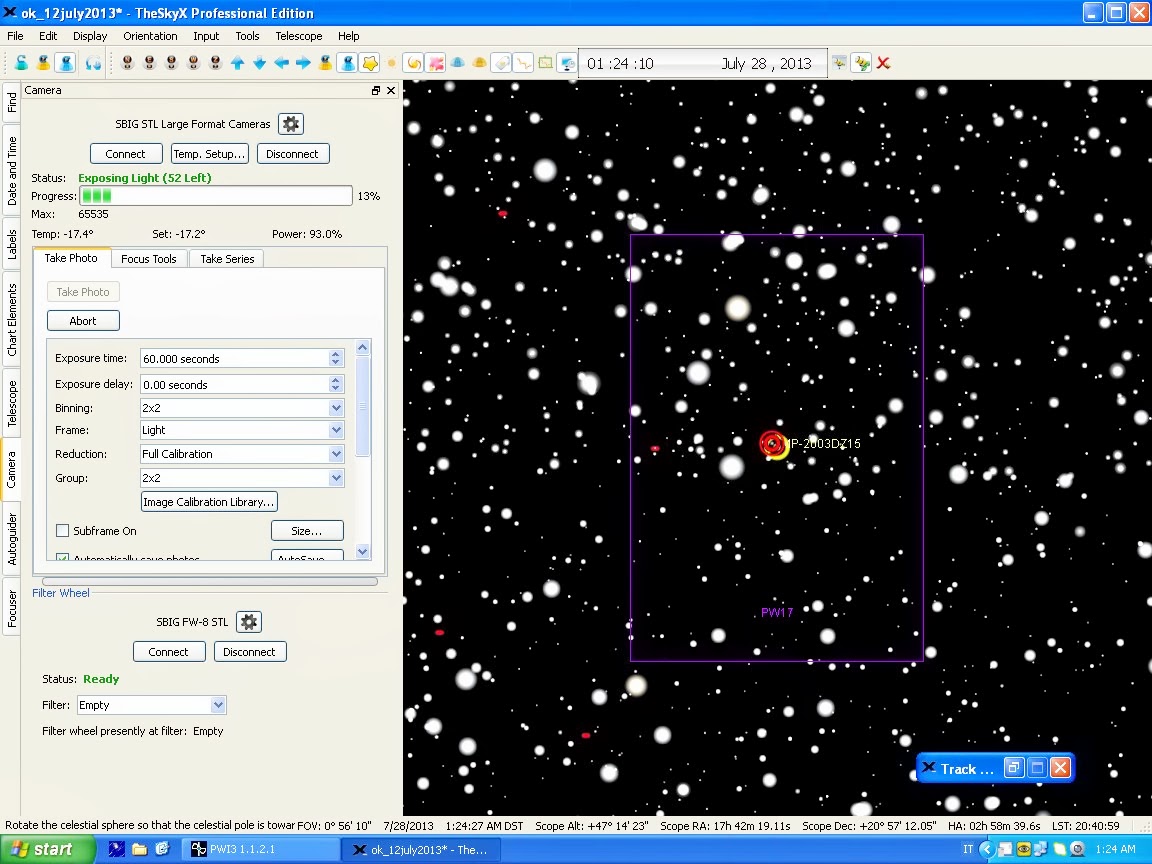The width and height of the screenshot is (1152, 864).
Task: Select the PWI3 1.1.2.1 taskbar item
Action: 260,849
